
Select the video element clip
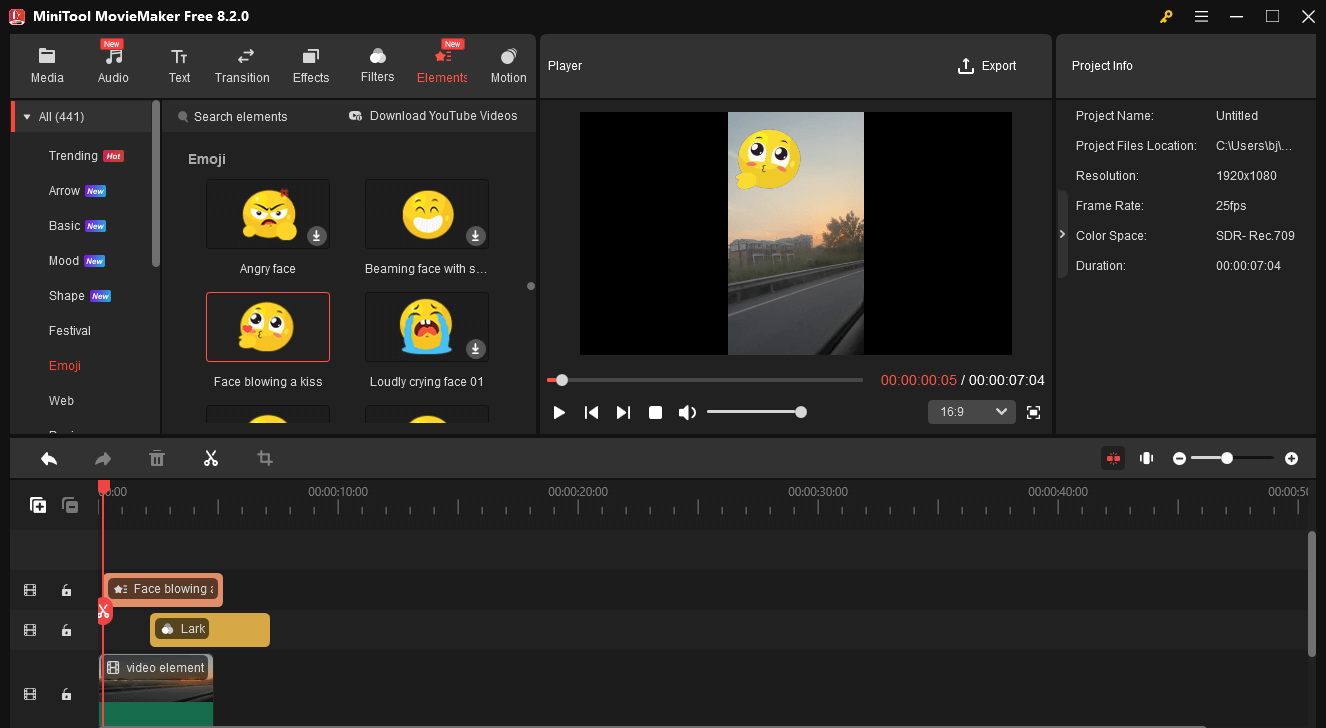coord(156,690)
